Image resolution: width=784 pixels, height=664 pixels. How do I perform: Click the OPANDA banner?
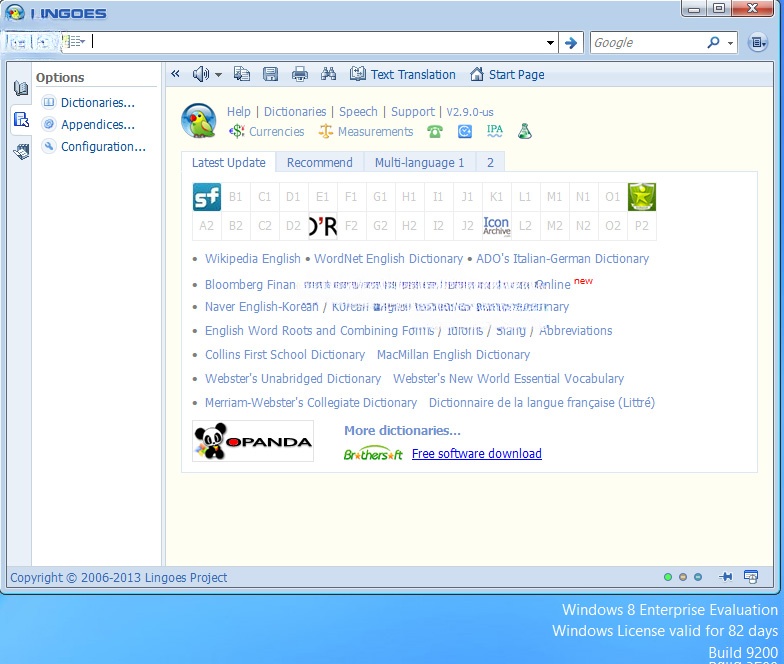(x=253, y=441)
